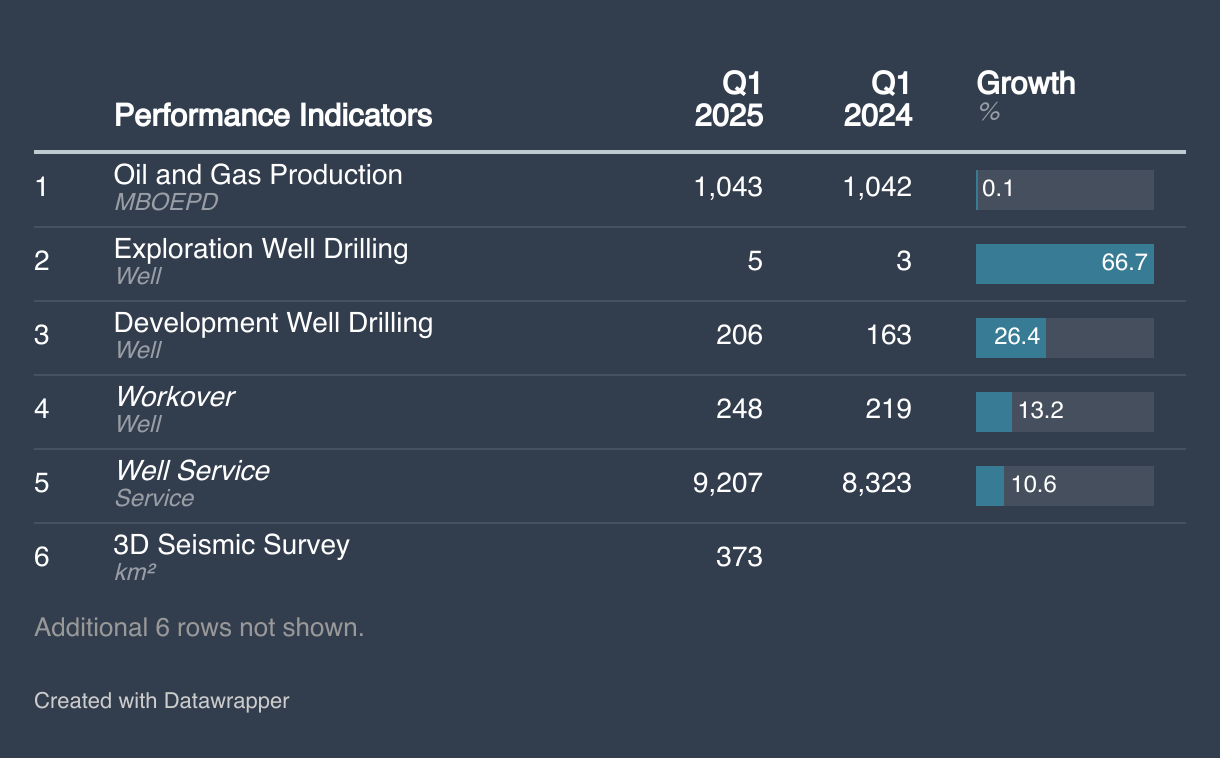Click the Q1 2025 column header

pos(728,99)
